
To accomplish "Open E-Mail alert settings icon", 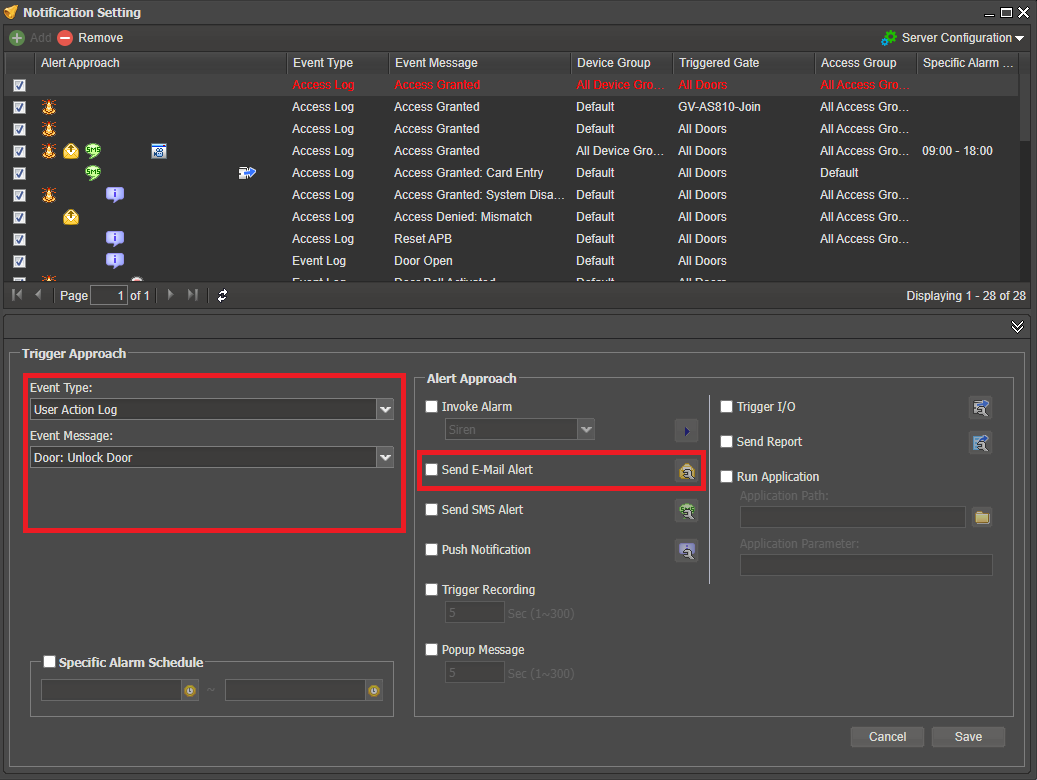I will point(686,472).
